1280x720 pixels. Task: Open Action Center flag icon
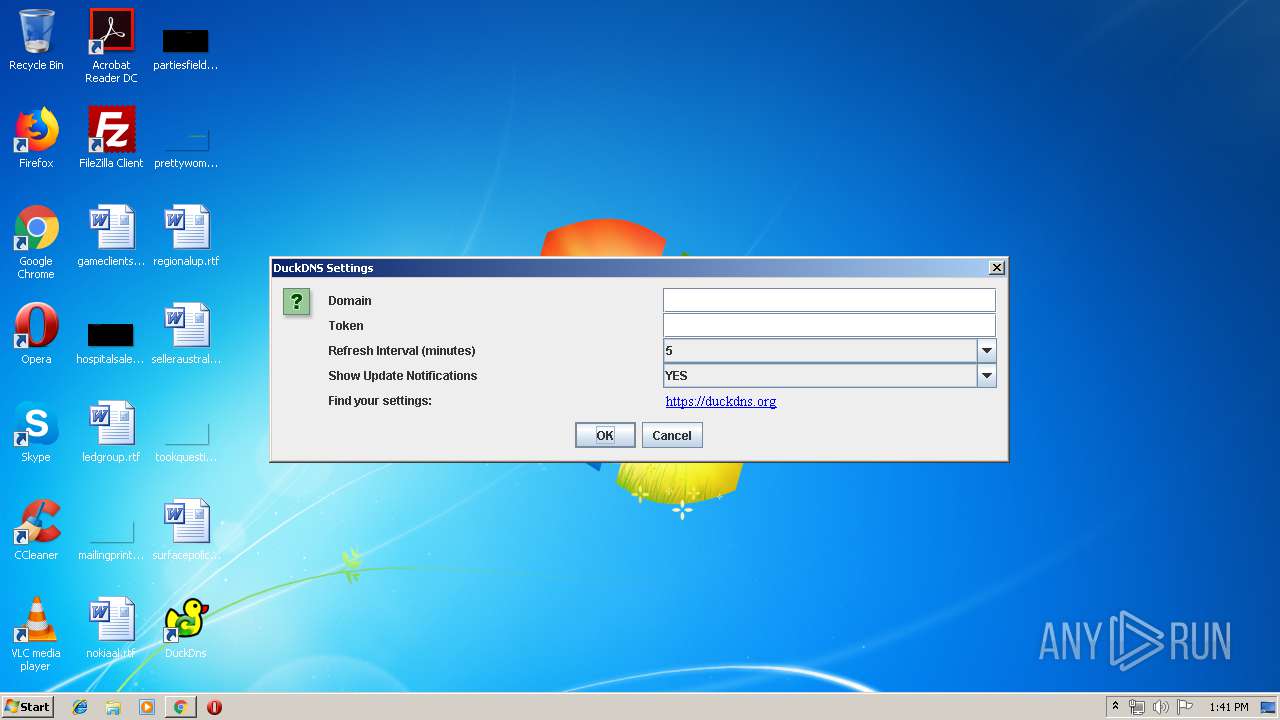(1184, 707)
